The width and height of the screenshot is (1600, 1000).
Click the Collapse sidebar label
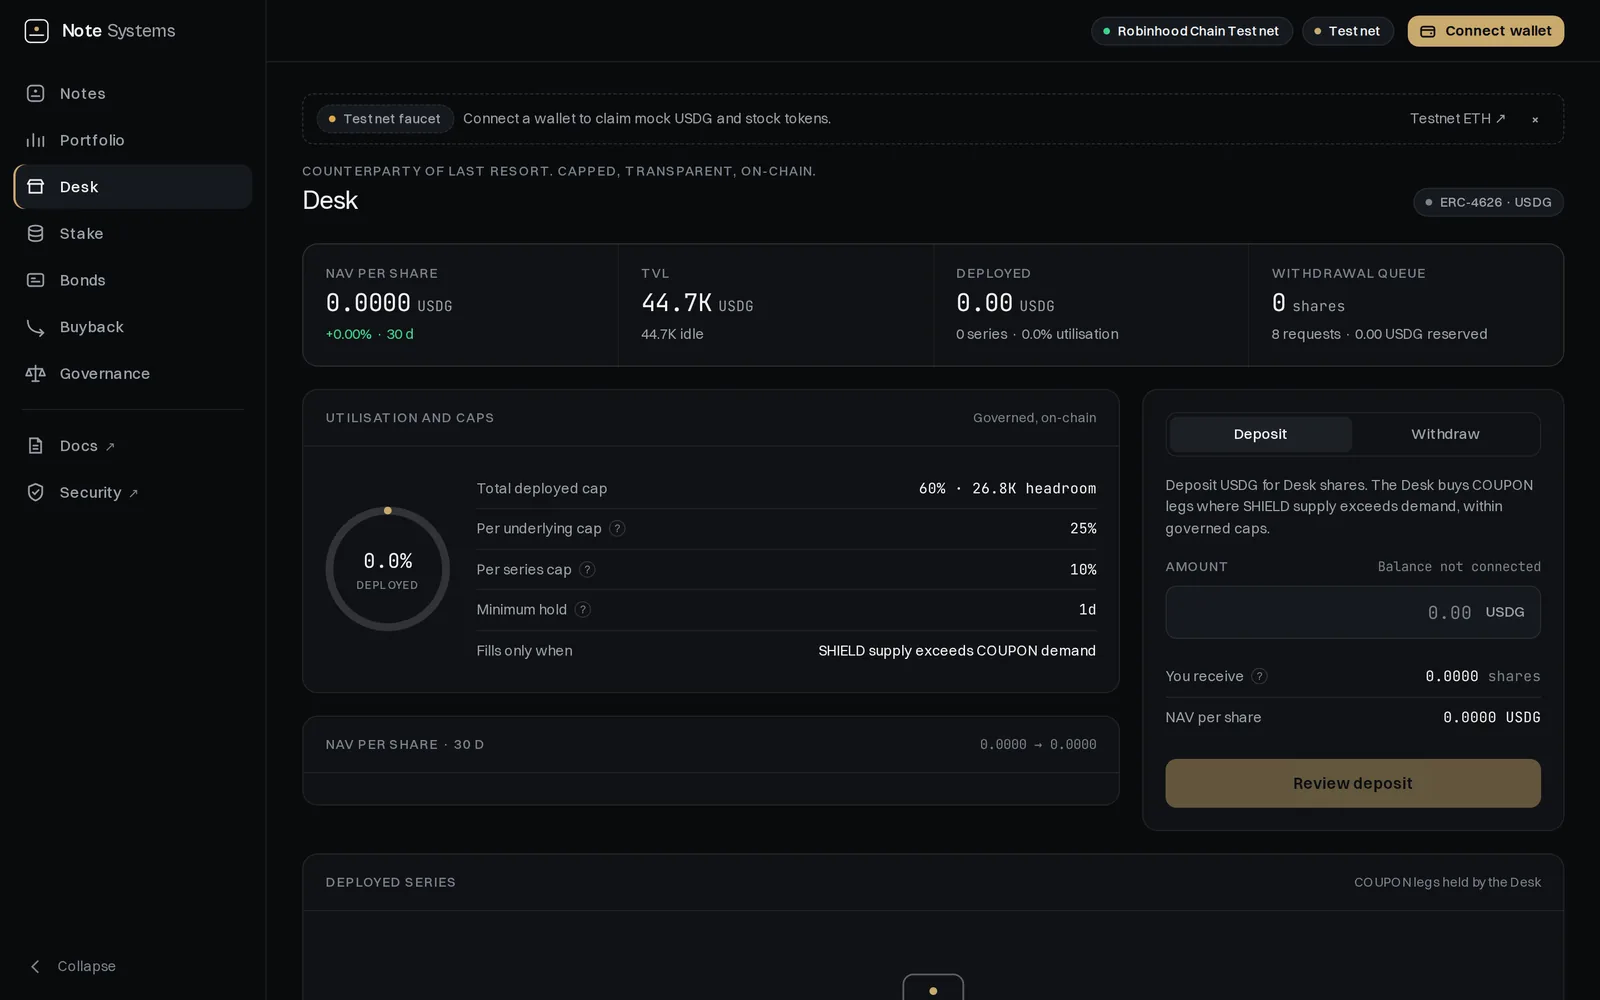[87, 966]
